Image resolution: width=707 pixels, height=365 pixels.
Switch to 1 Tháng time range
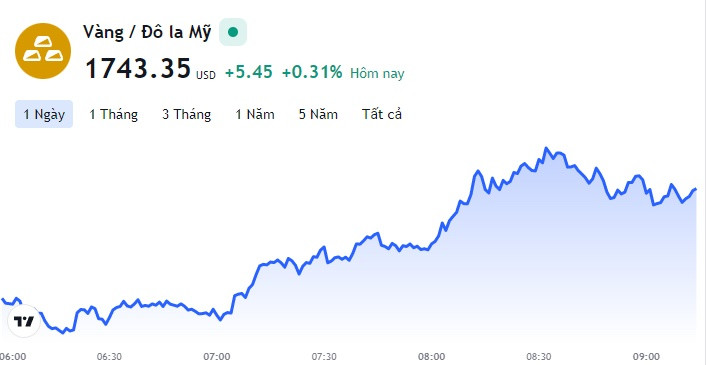(x=113, y=114)
